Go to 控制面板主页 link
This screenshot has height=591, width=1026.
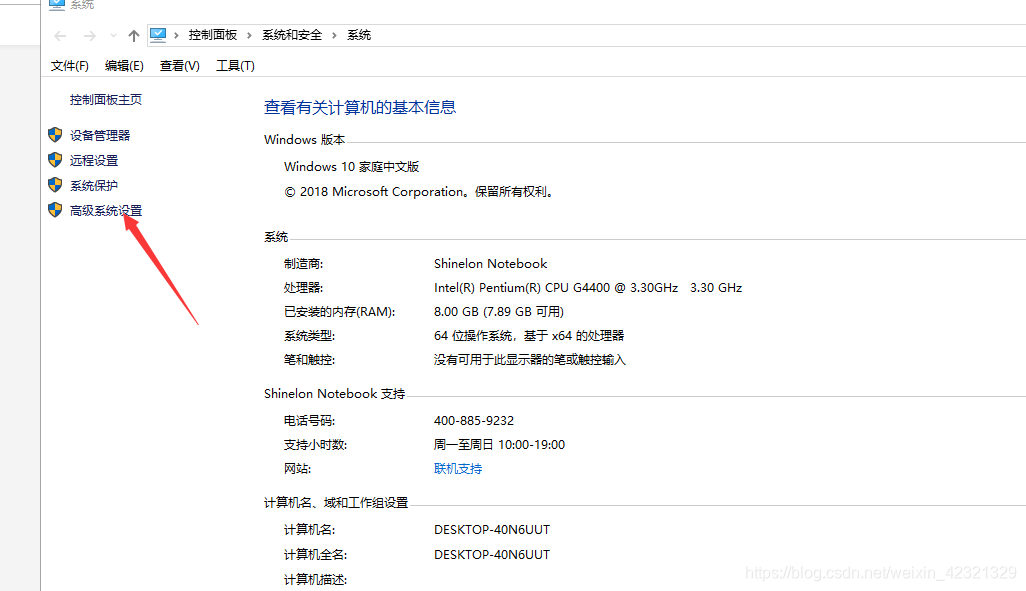(106, 99)
